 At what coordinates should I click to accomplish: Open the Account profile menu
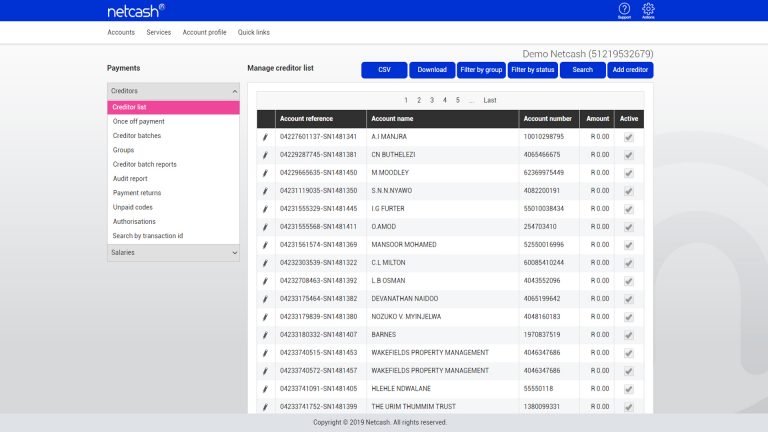click(204, 32)
